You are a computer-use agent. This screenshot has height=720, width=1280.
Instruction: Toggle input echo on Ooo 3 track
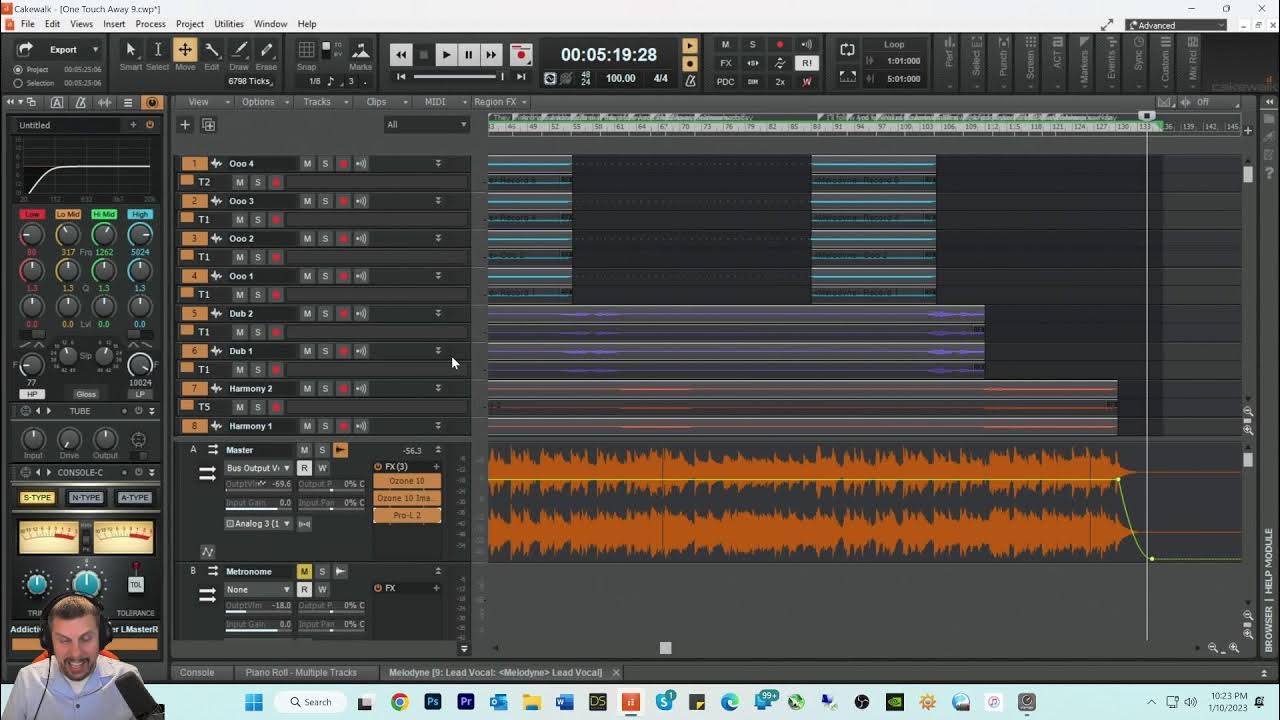pyautogui.click(x=361, y=201)
